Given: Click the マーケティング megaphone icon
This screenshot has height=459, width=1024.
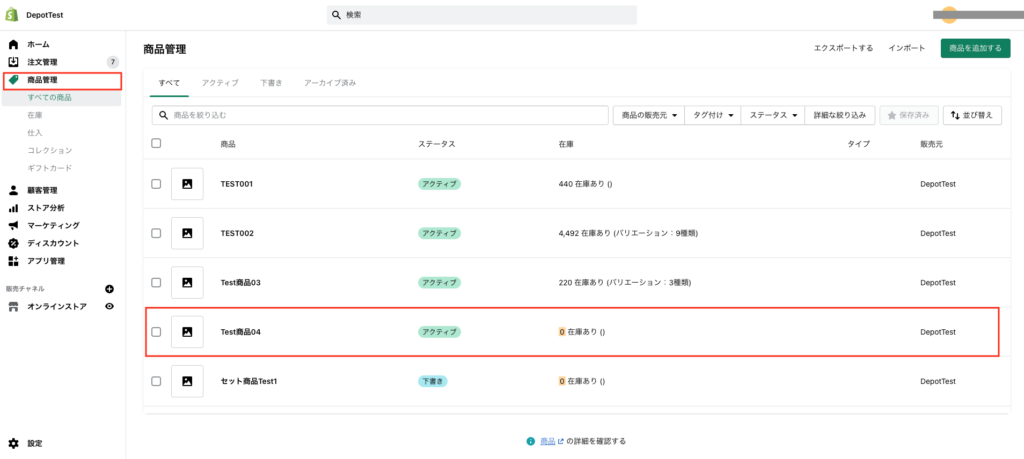Looking at the screenshot, I should tap(13, 226).
